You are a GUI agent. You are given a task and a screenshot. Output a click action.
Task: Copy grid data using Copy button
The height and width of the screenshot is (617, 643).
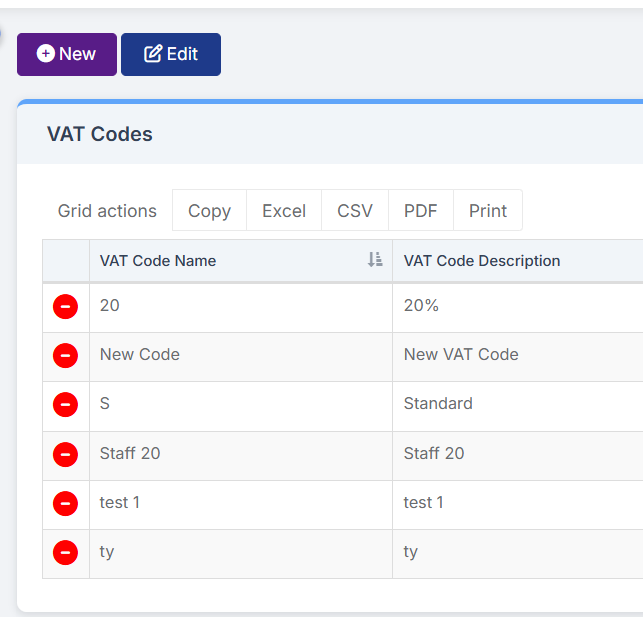(x=209, y=210)
